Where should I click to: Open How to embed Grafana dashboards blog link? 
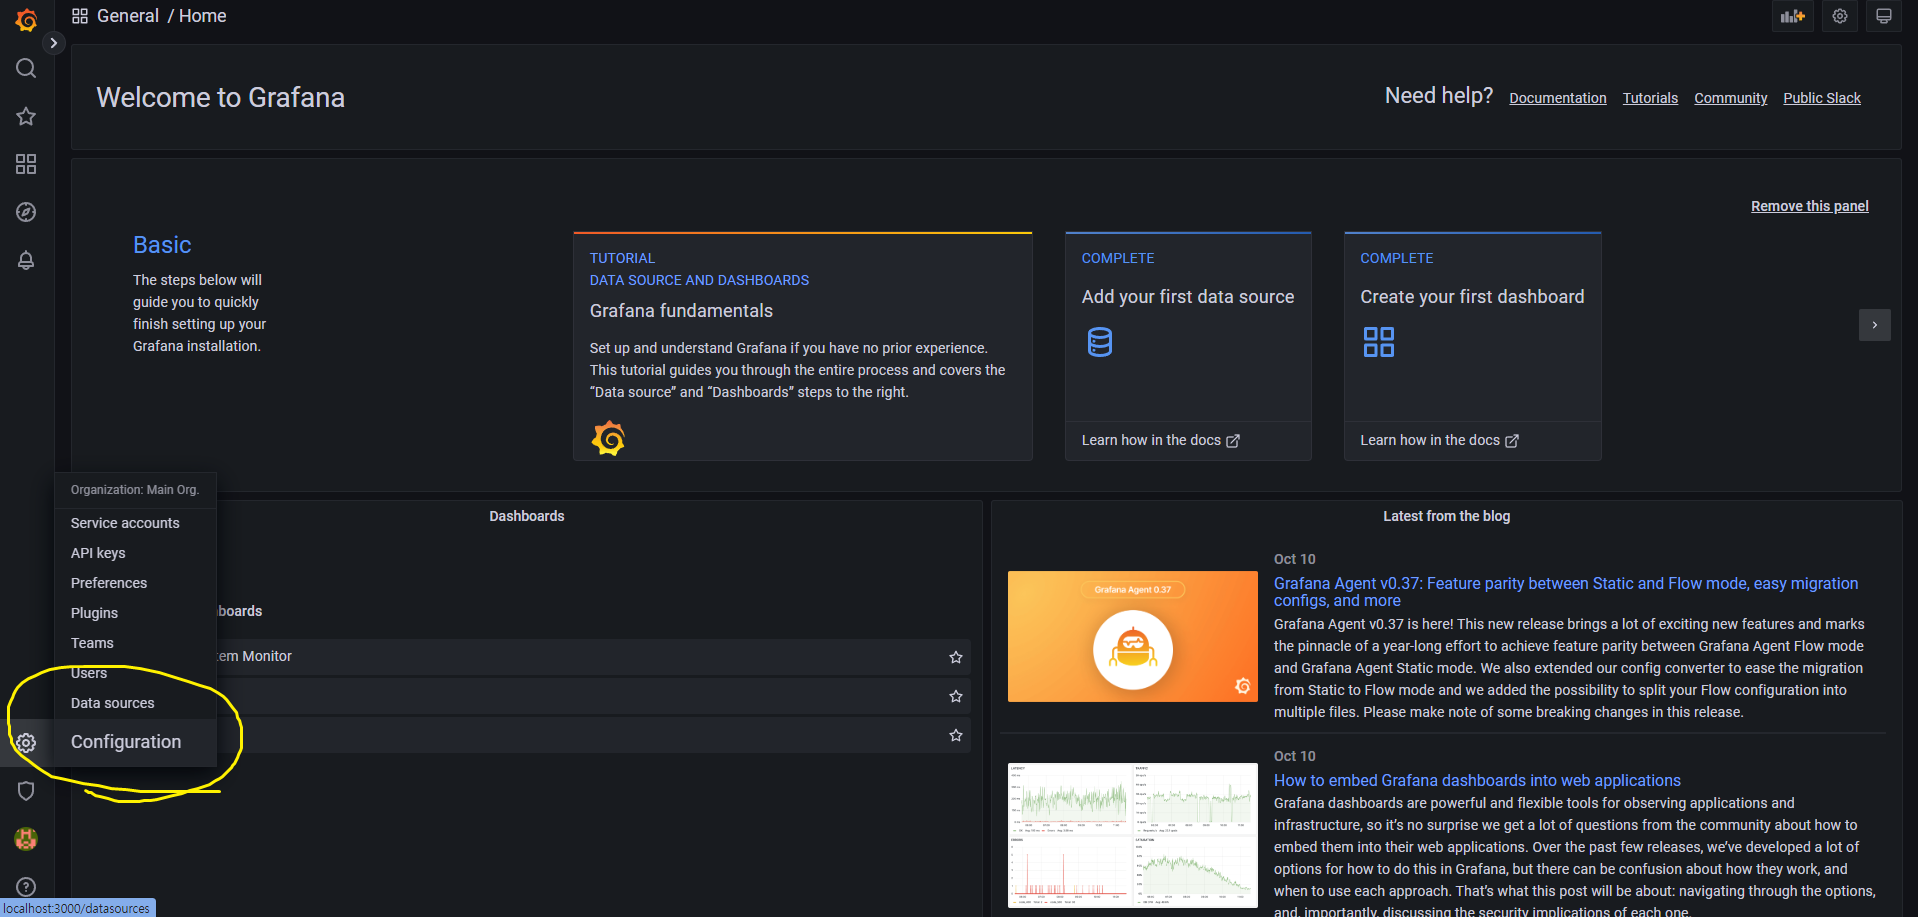coord(1477,780)
